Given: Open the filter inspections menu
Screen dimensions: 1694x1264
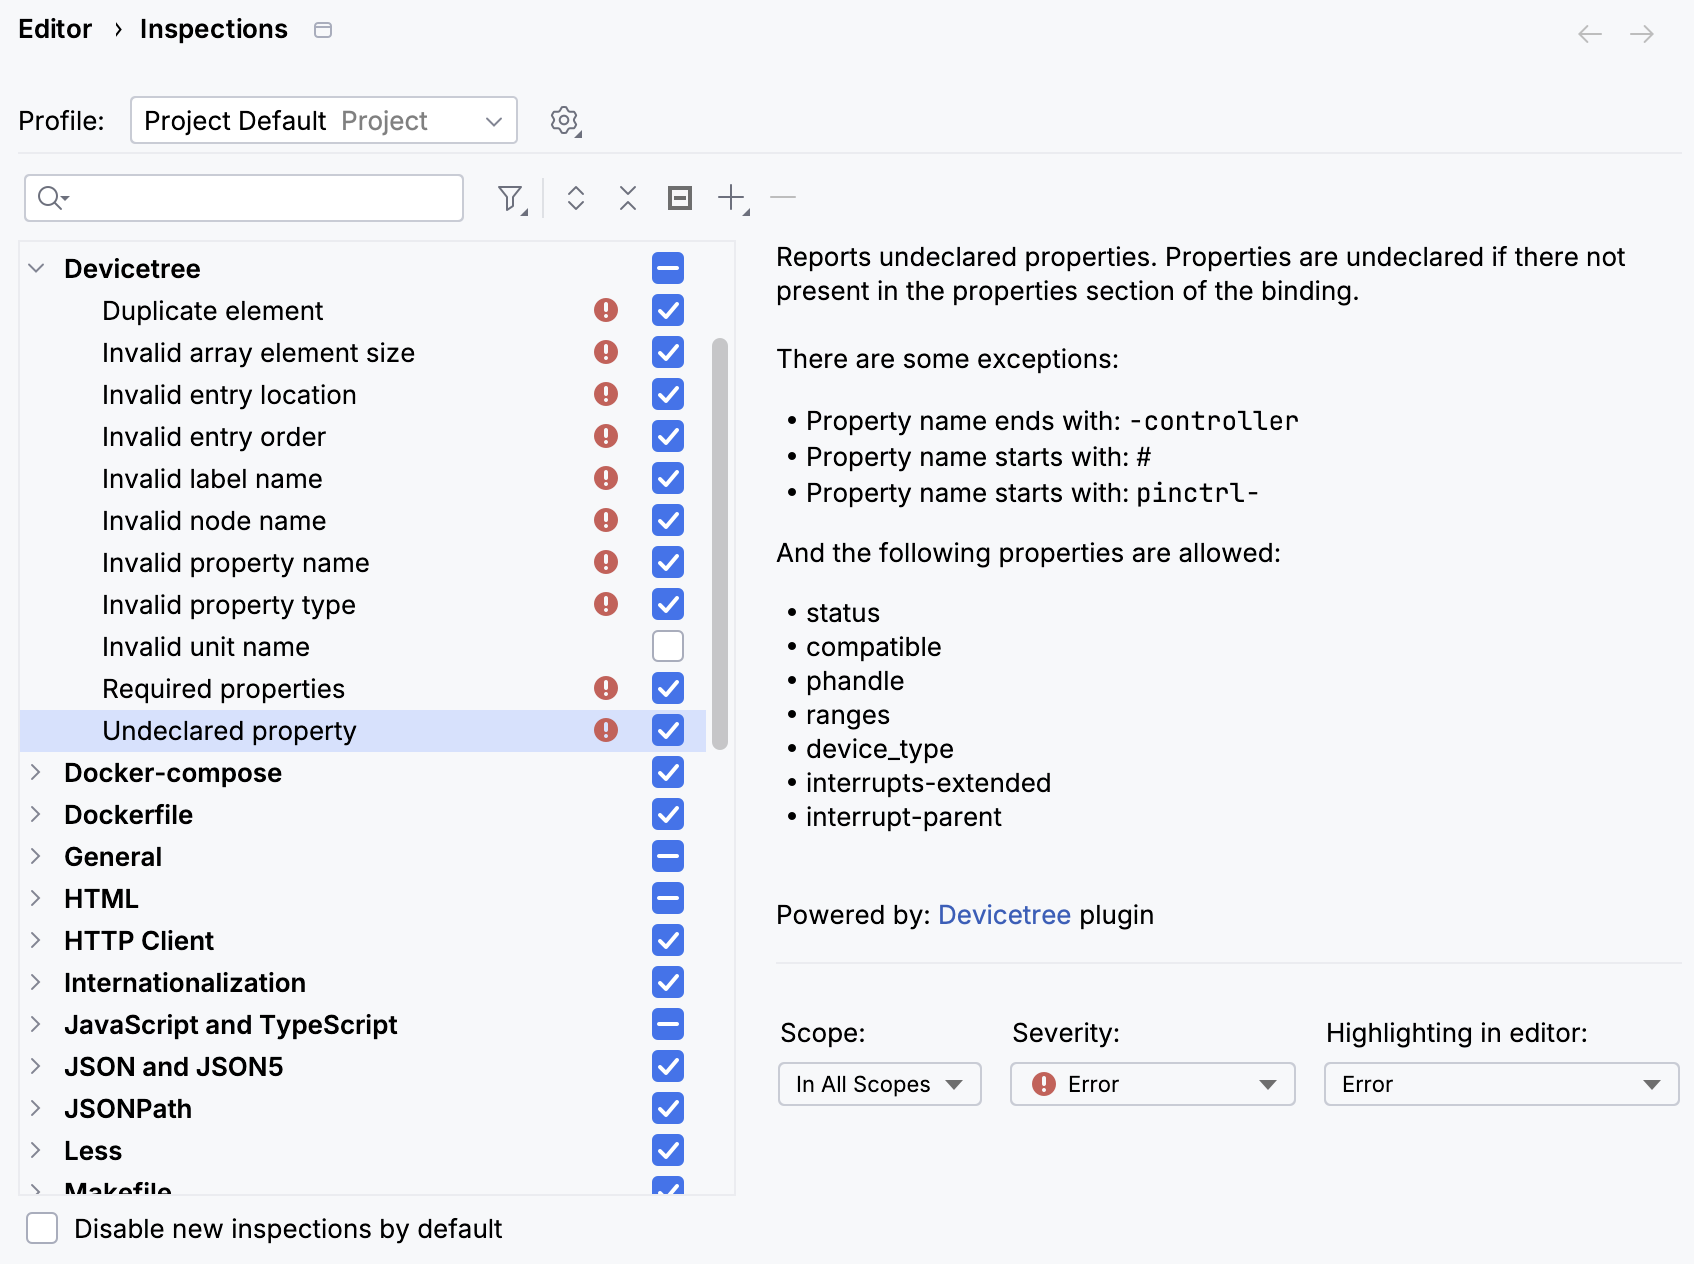Looking at the screenshot, I should pyautogui.click(x=511, y=197).
